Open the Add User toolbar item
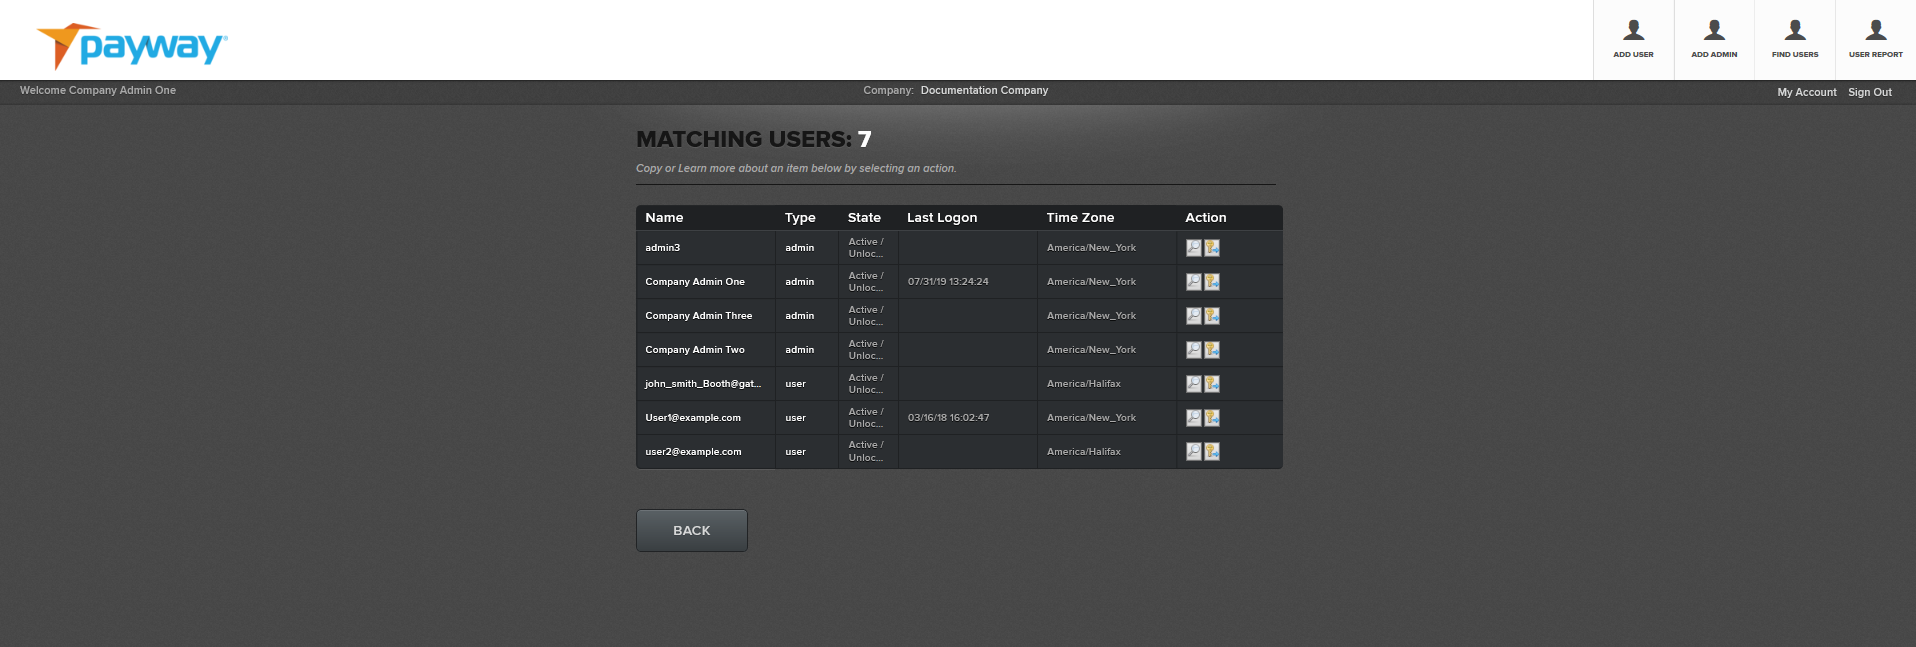Screen dimensions: 1916x647 [1633, 40]
